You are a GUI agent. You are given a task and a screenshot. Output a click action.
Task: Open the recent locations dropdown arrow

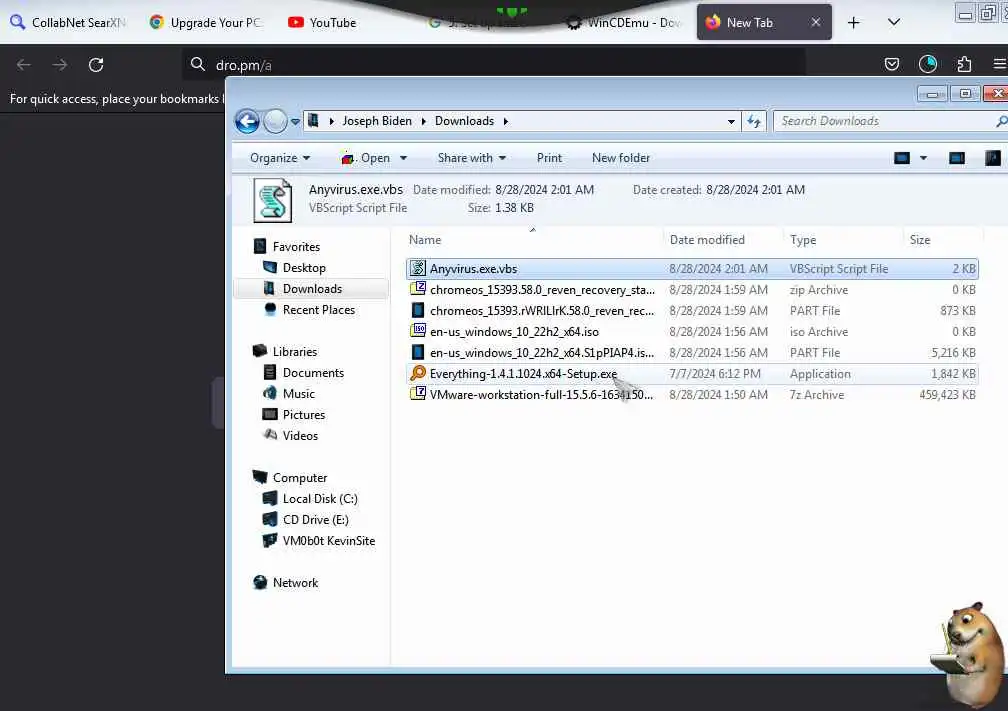pos(295,122)
